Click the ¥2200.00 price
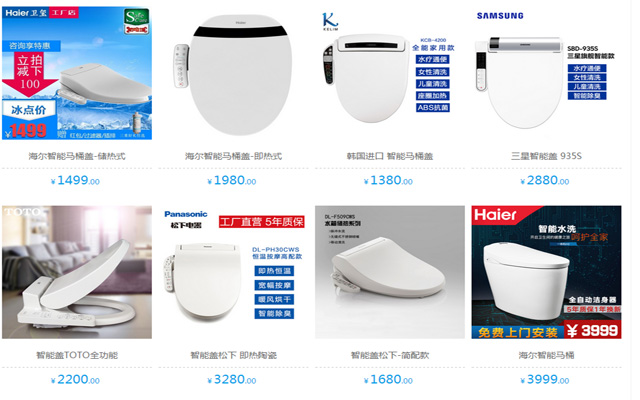640x400 pixels. click(x=75, y=380)
